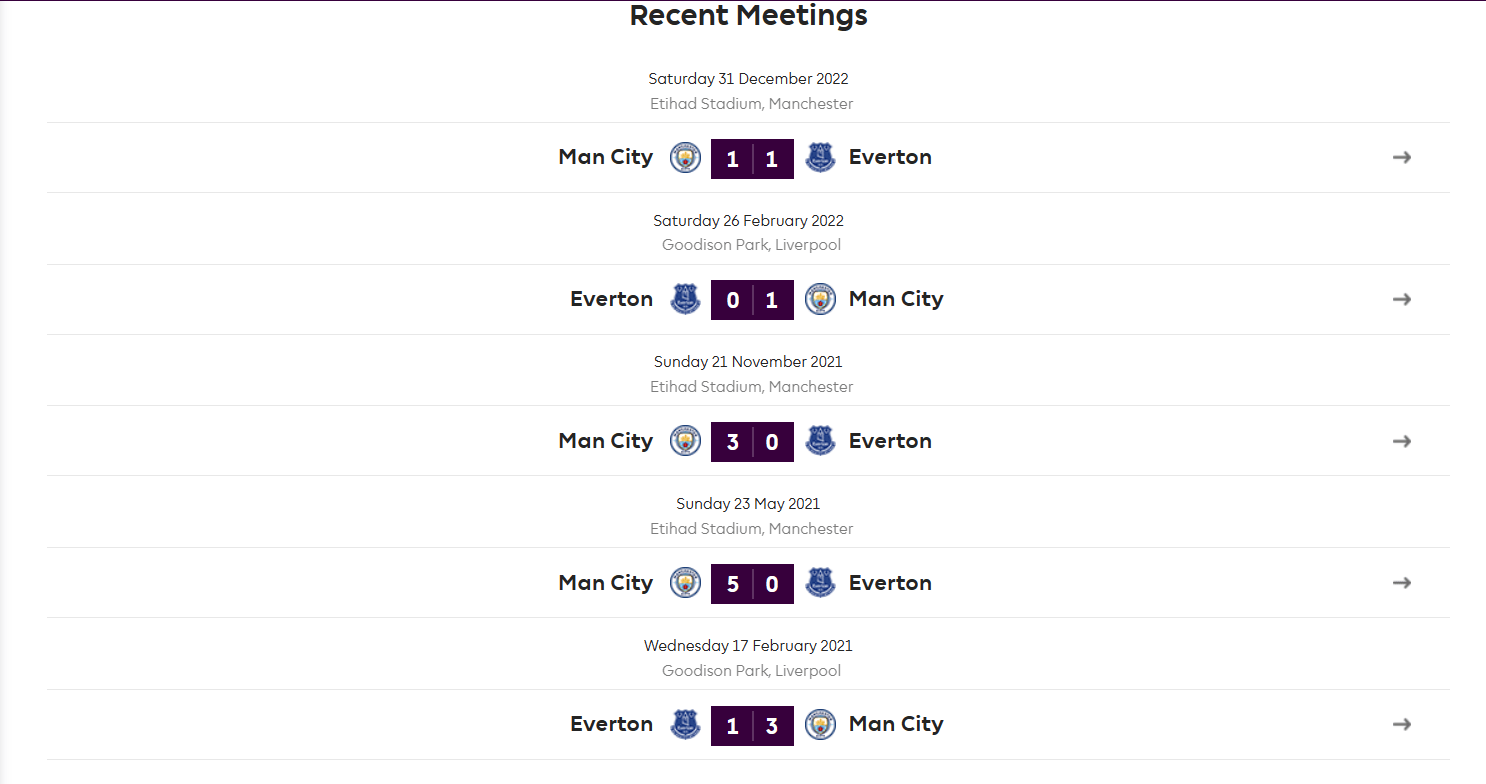Click Everton crest in 31 December 2022 match
Image resolution: width=1486 pixels, height=784 pixels.
pos(820,158)
